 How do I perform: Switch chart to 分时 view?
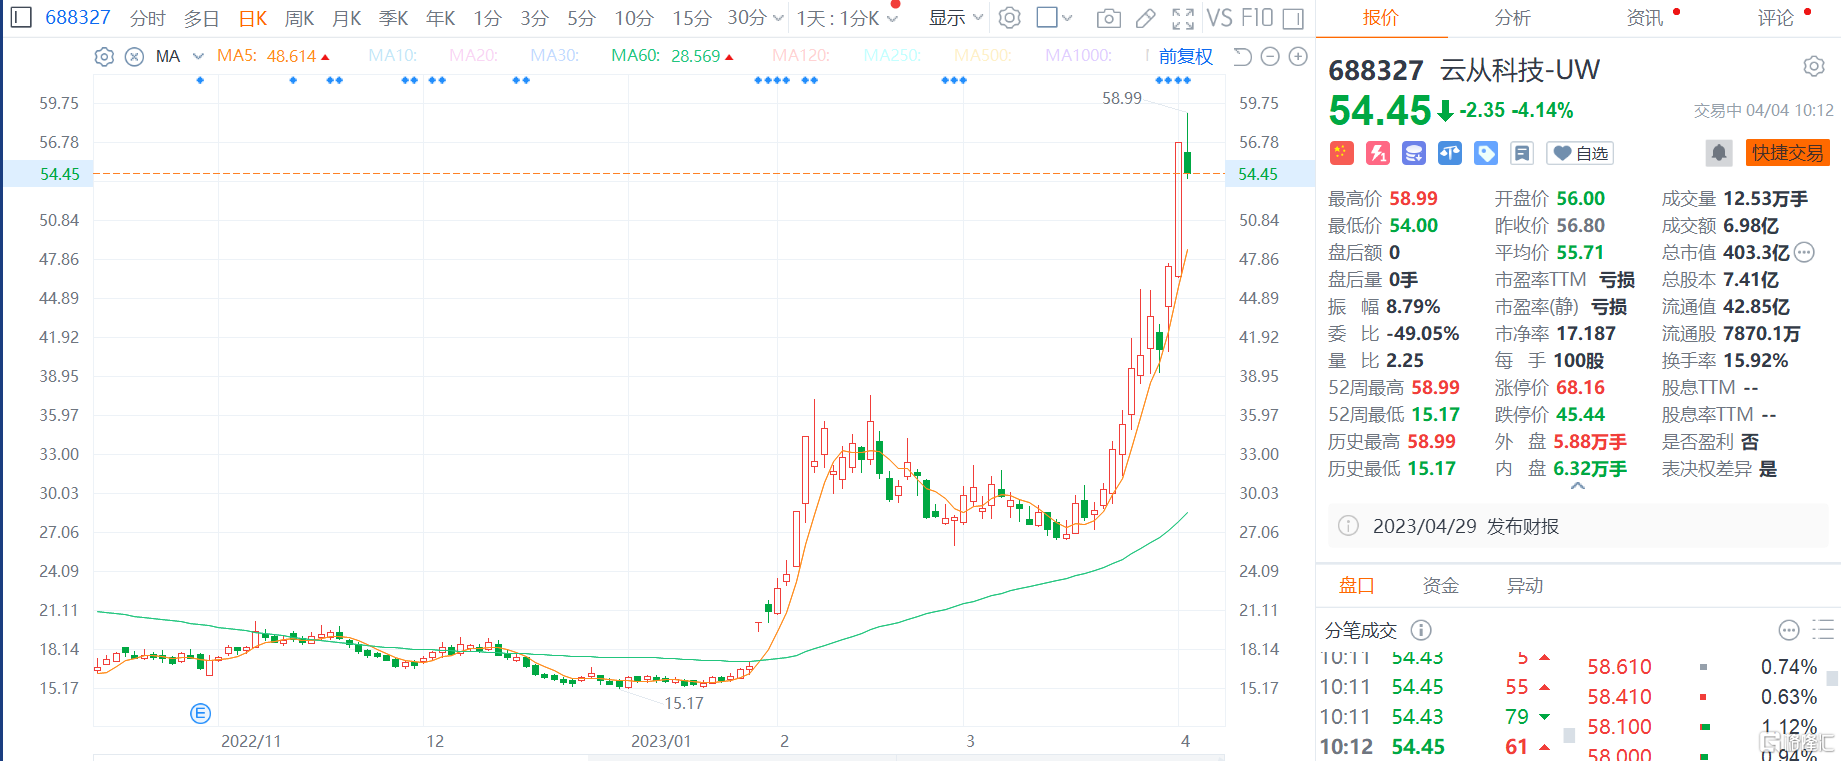click(147, 18)
